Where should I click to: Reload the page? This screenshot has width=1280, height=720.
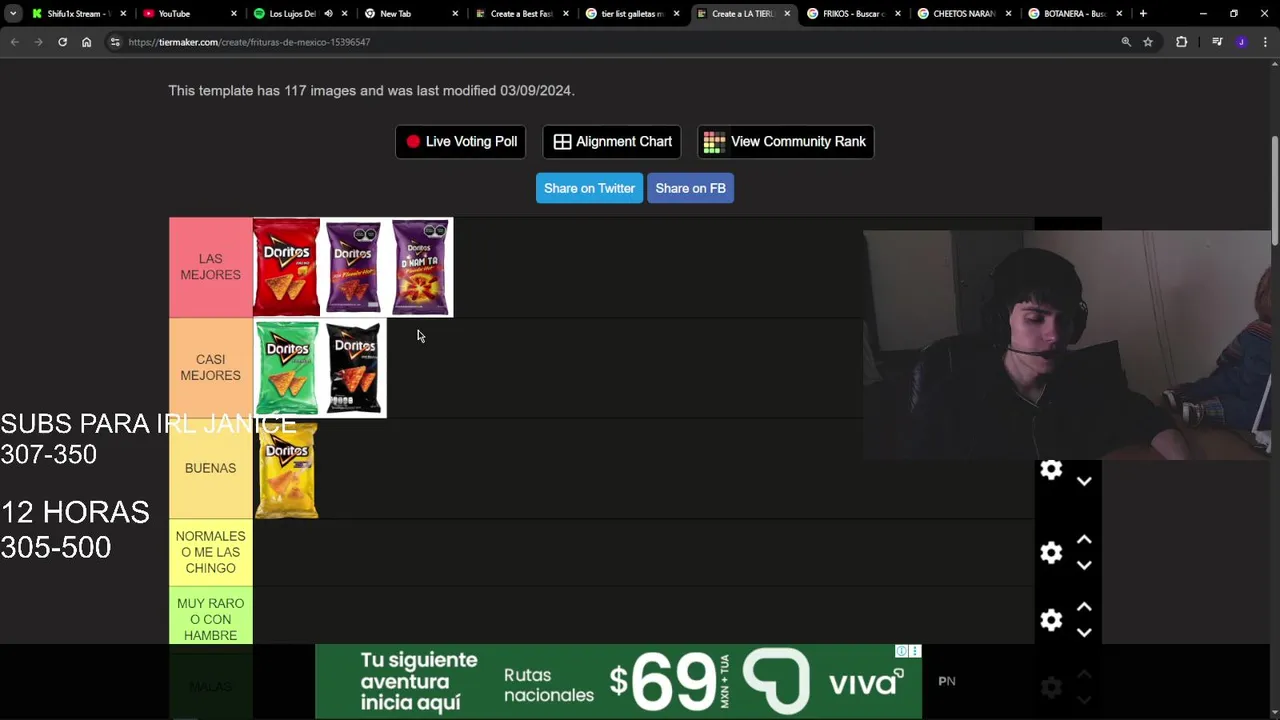coord(62,42)
